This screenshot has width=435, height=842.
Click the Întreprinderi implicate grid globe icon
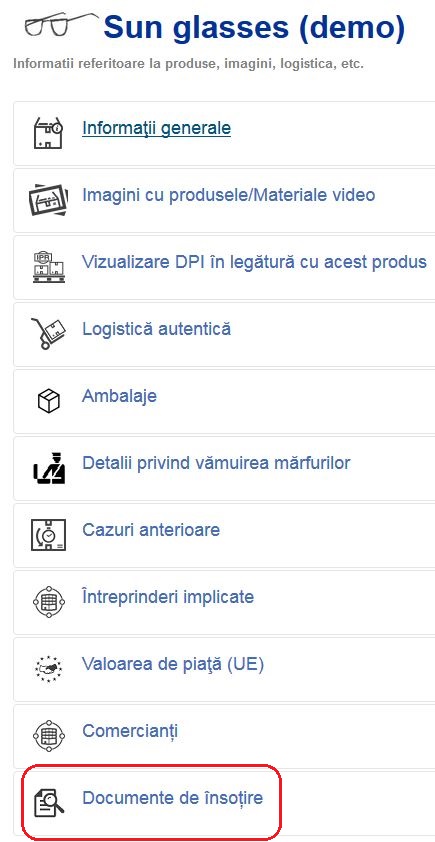48,601
